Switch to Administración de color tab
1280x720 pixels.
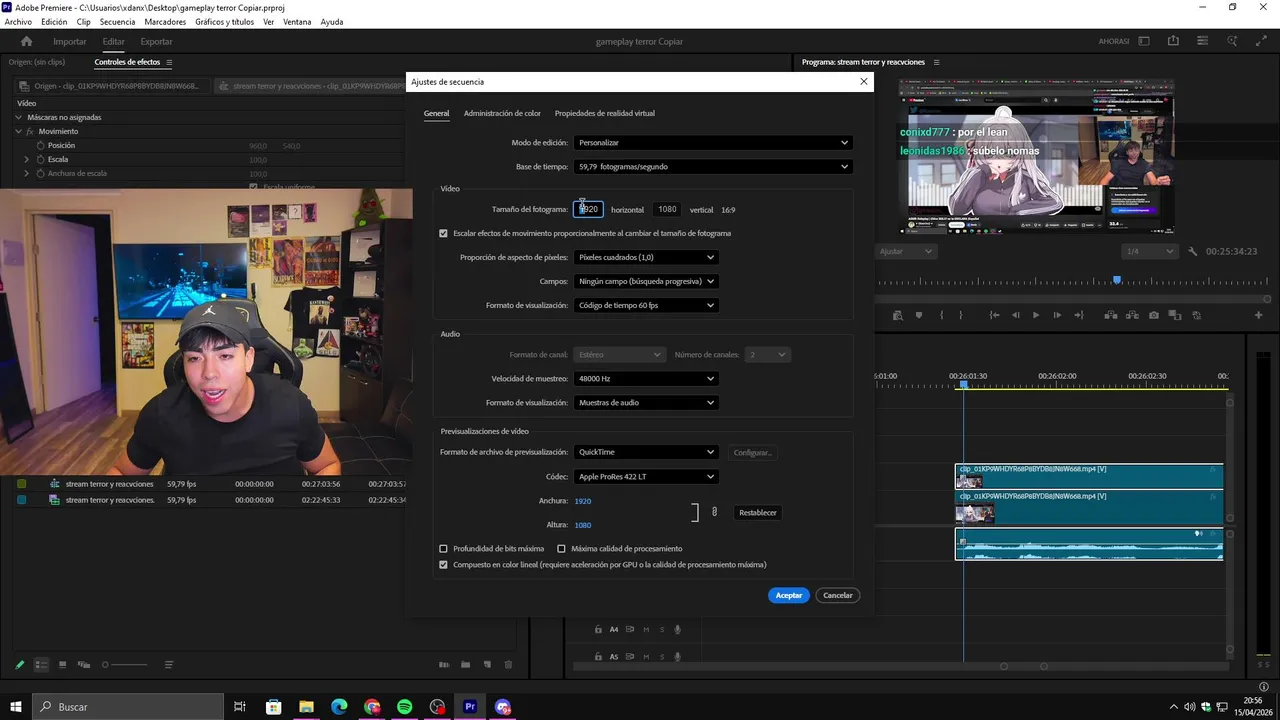pyautogui.click(x=502, y=113)
